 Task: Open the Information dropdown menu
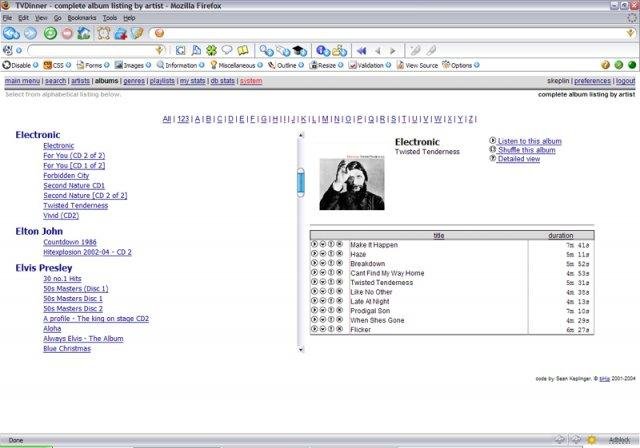181,65
